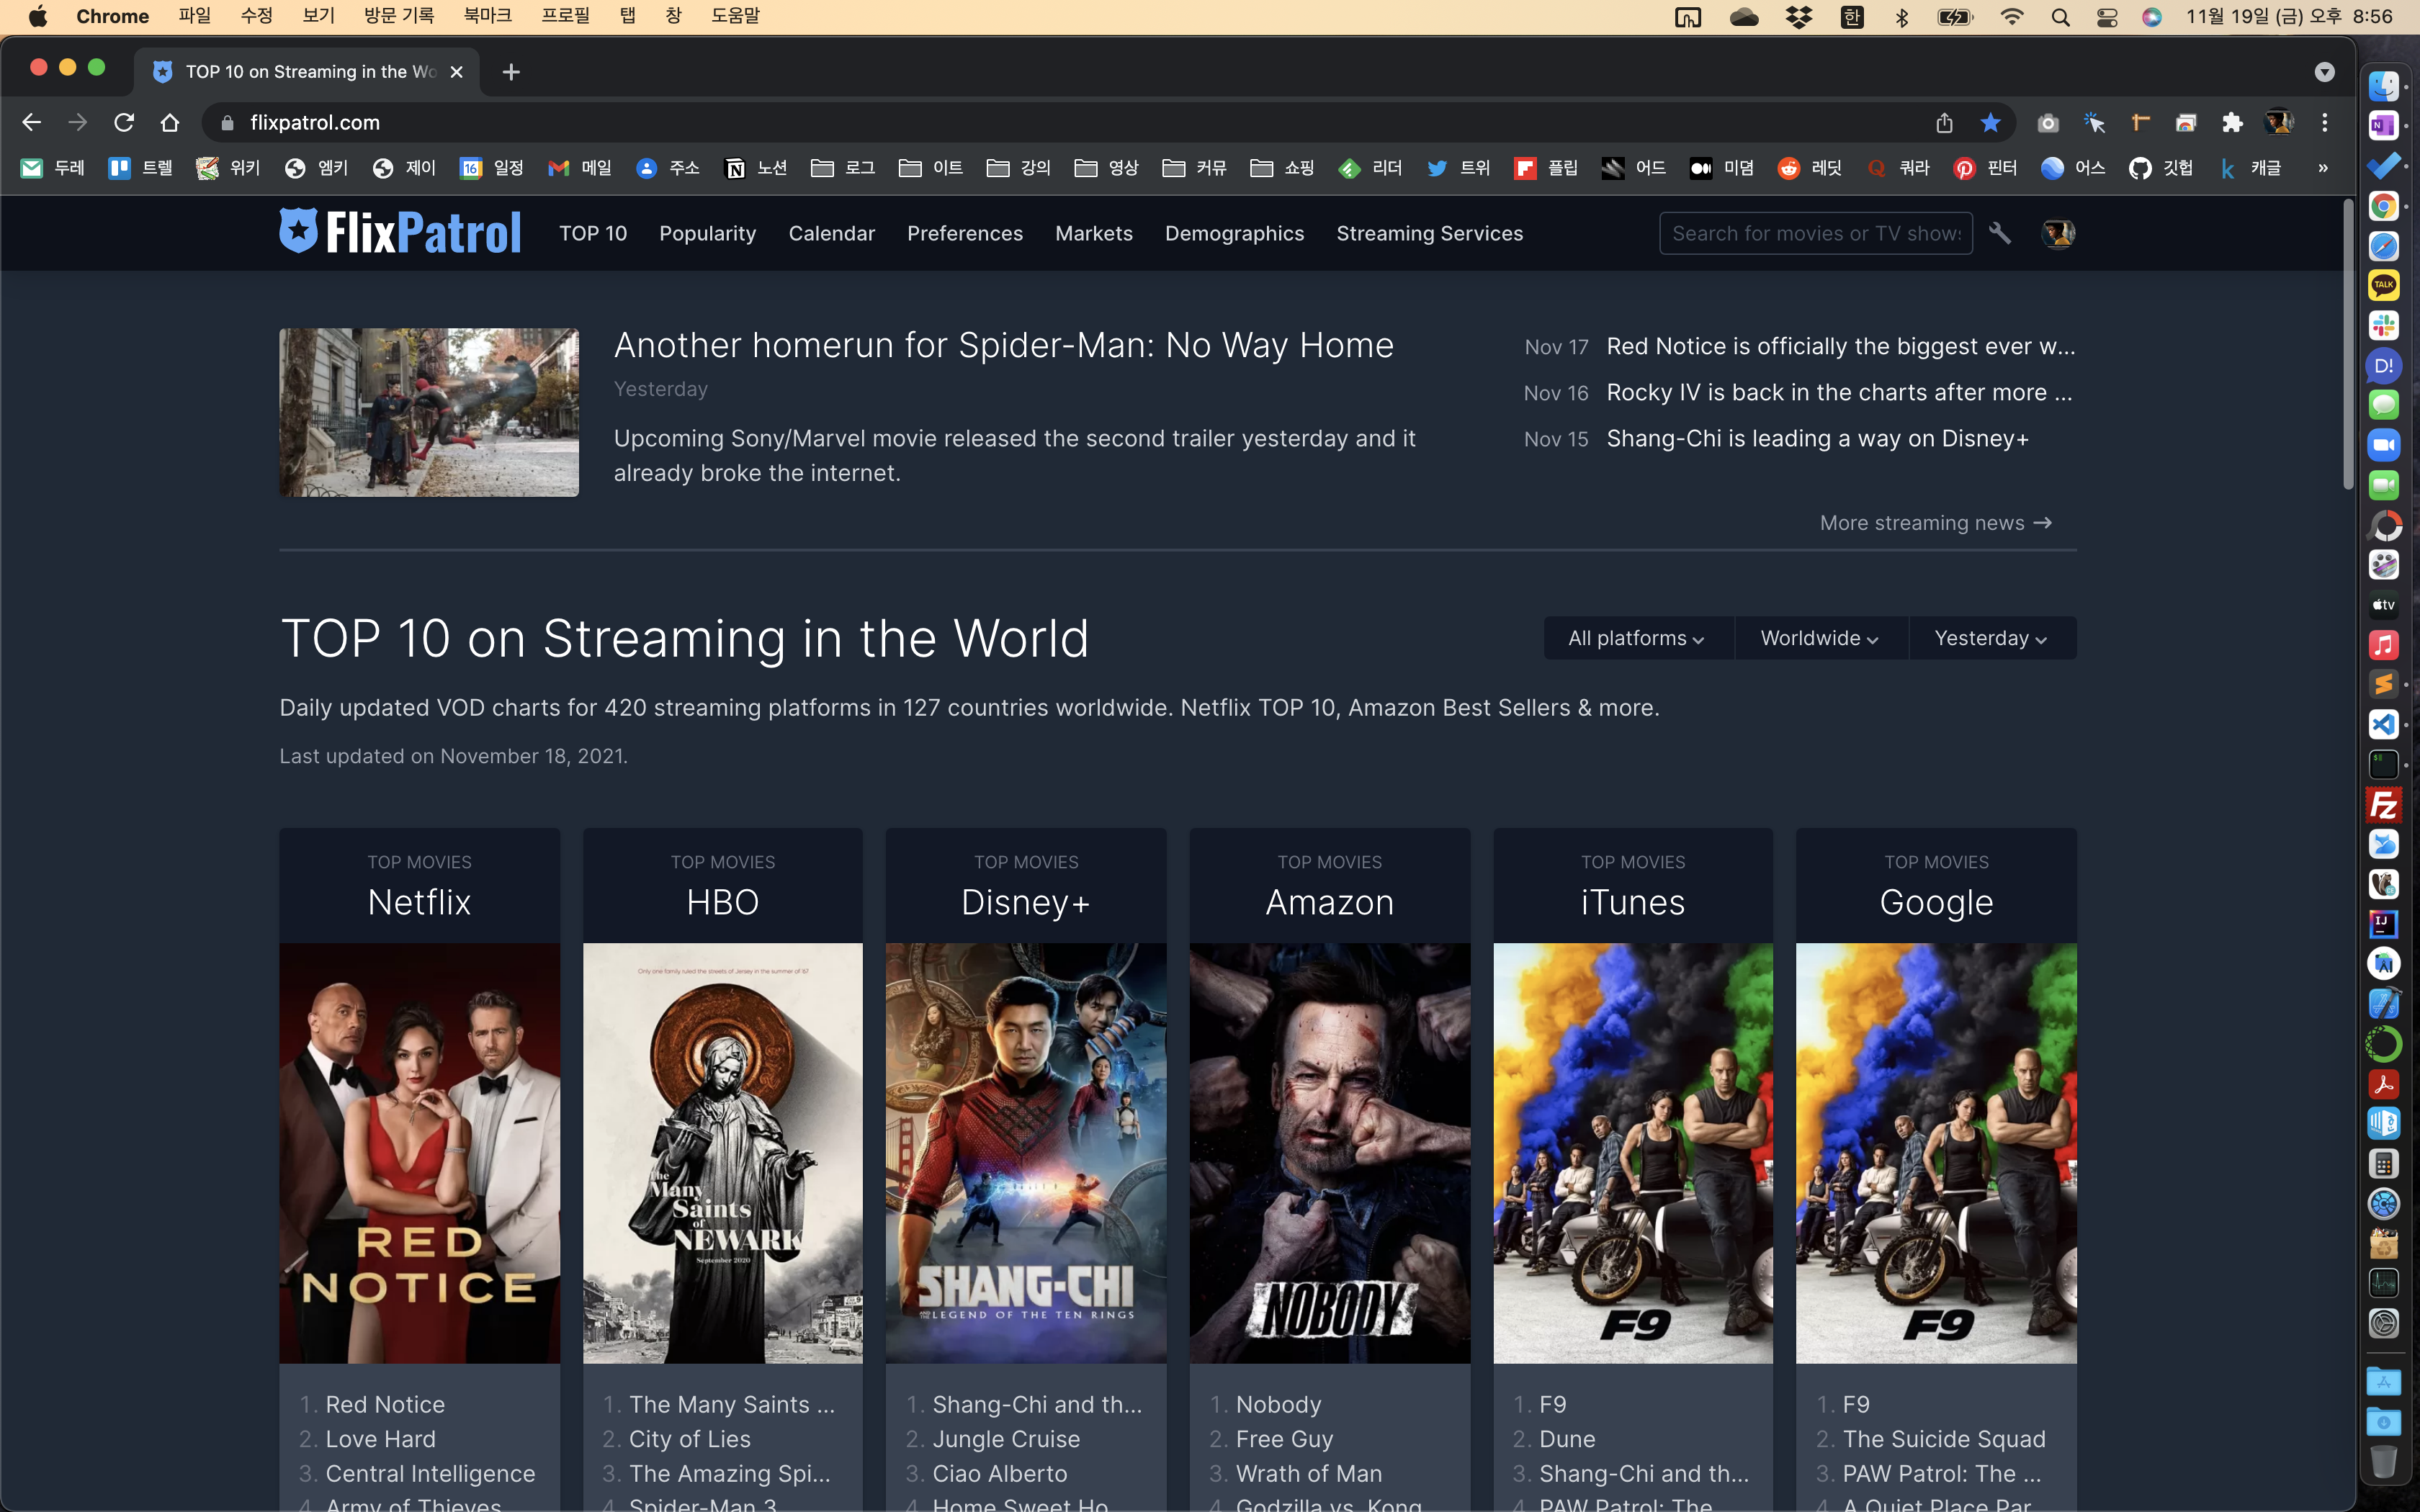2420x1512 pixels.
Task: Open the GitHub bookmark
Action: click(2161, 168)
